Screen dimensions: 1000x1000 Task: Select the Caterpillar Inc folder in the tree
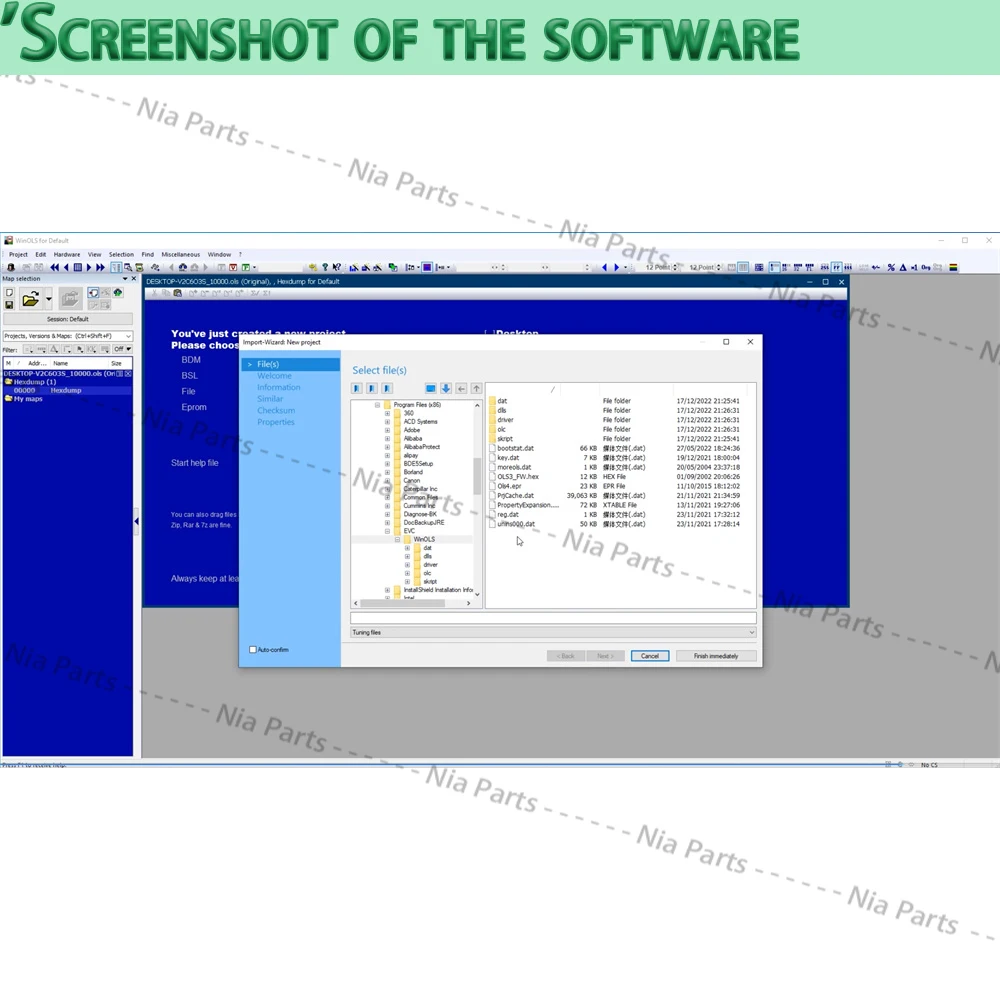click(x=420, y=489)
